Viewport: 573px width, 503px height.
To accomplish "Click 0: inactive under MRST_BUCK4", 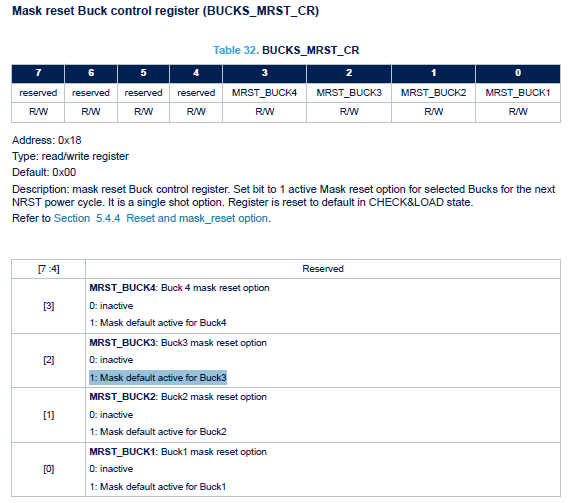I will pos(111,306).
